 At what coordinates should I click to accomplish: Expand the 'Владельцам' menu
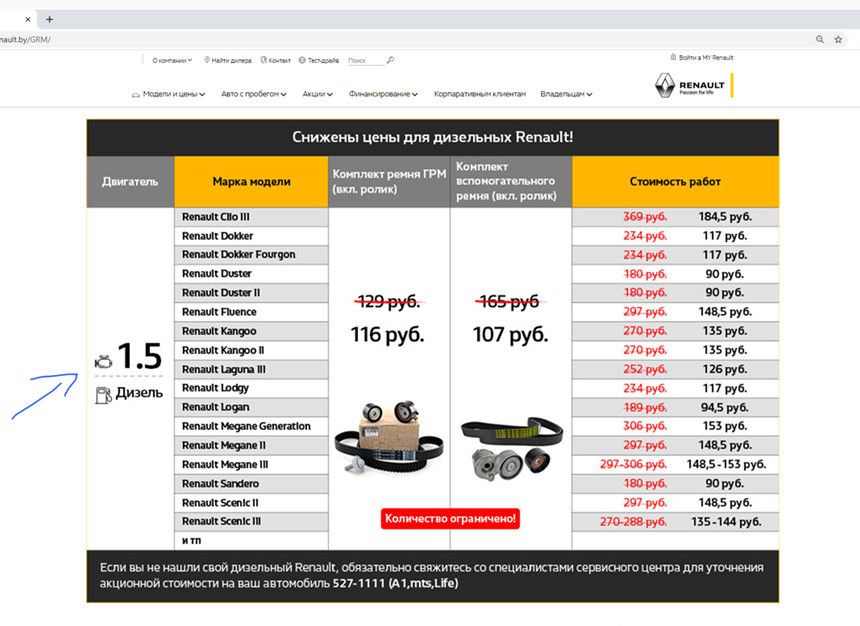[x=566, y=94]
